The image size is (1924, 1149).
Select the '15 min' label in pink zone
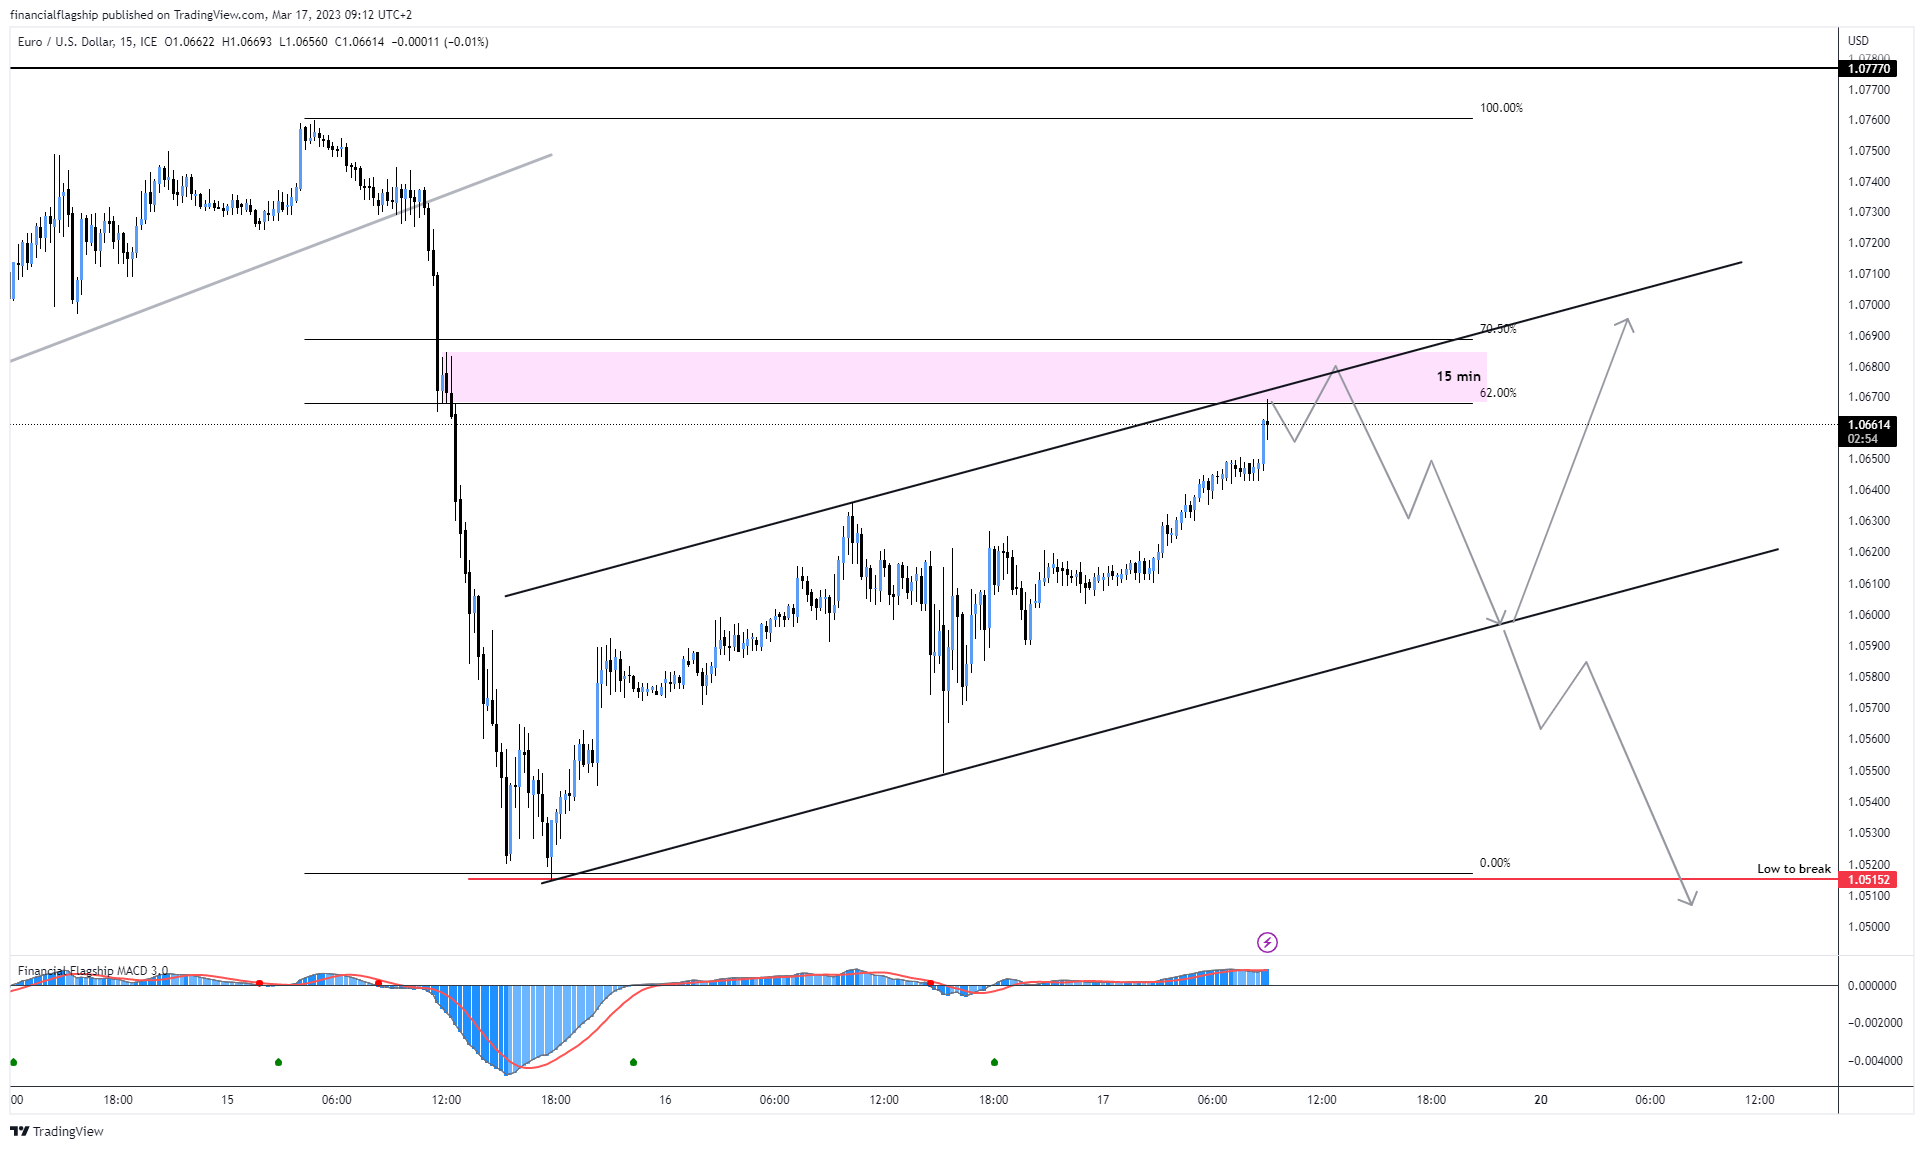click(1458, 376)
